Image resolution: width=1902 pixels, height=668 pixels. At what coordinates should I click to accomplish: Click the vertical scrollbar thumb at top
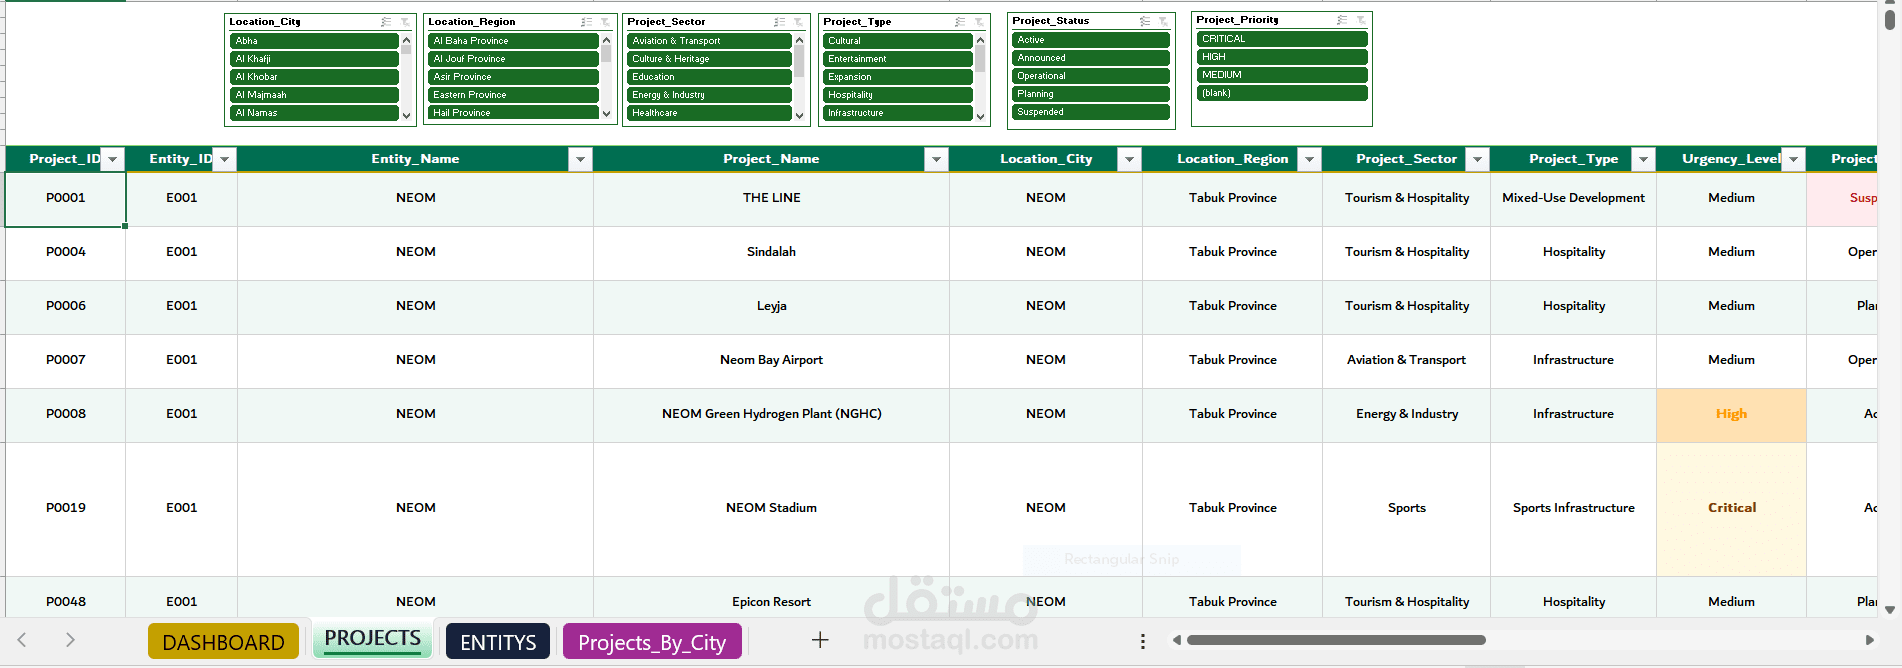coord(1889,18)
